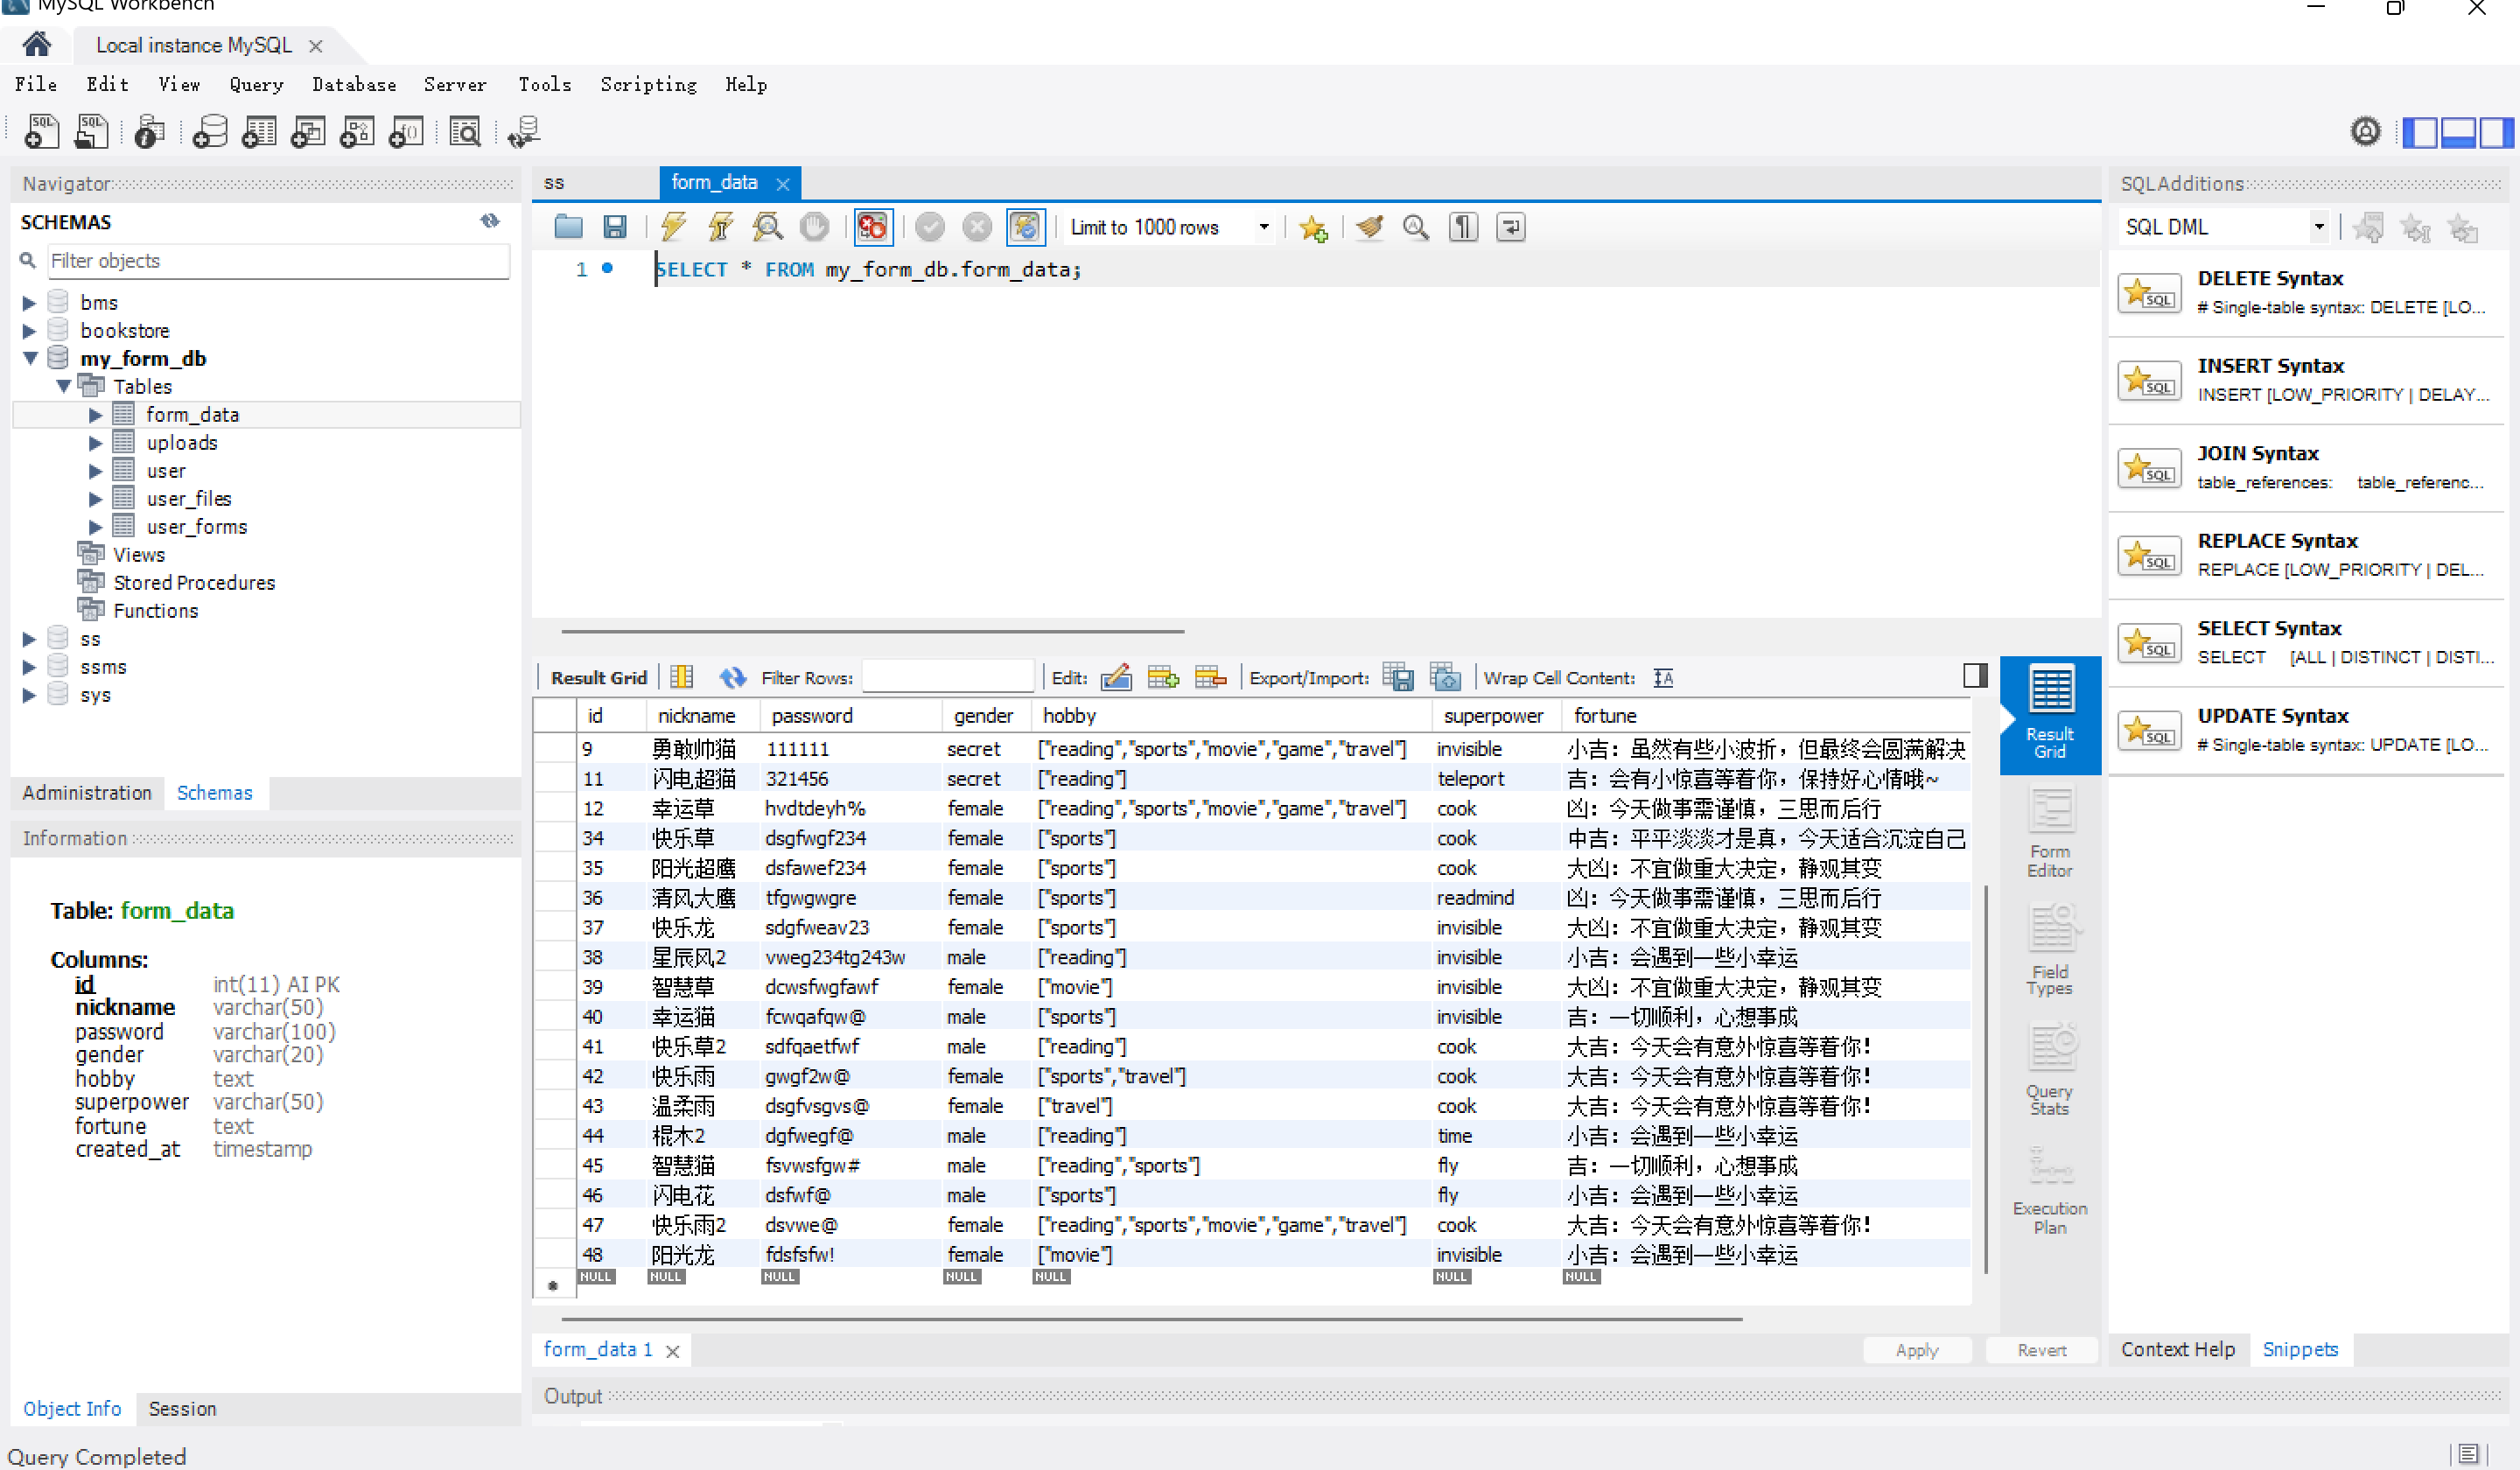2520x1470 pixels.
Task: Execute the SQL query with the lightning icon
Action: (x=673, y=227)
